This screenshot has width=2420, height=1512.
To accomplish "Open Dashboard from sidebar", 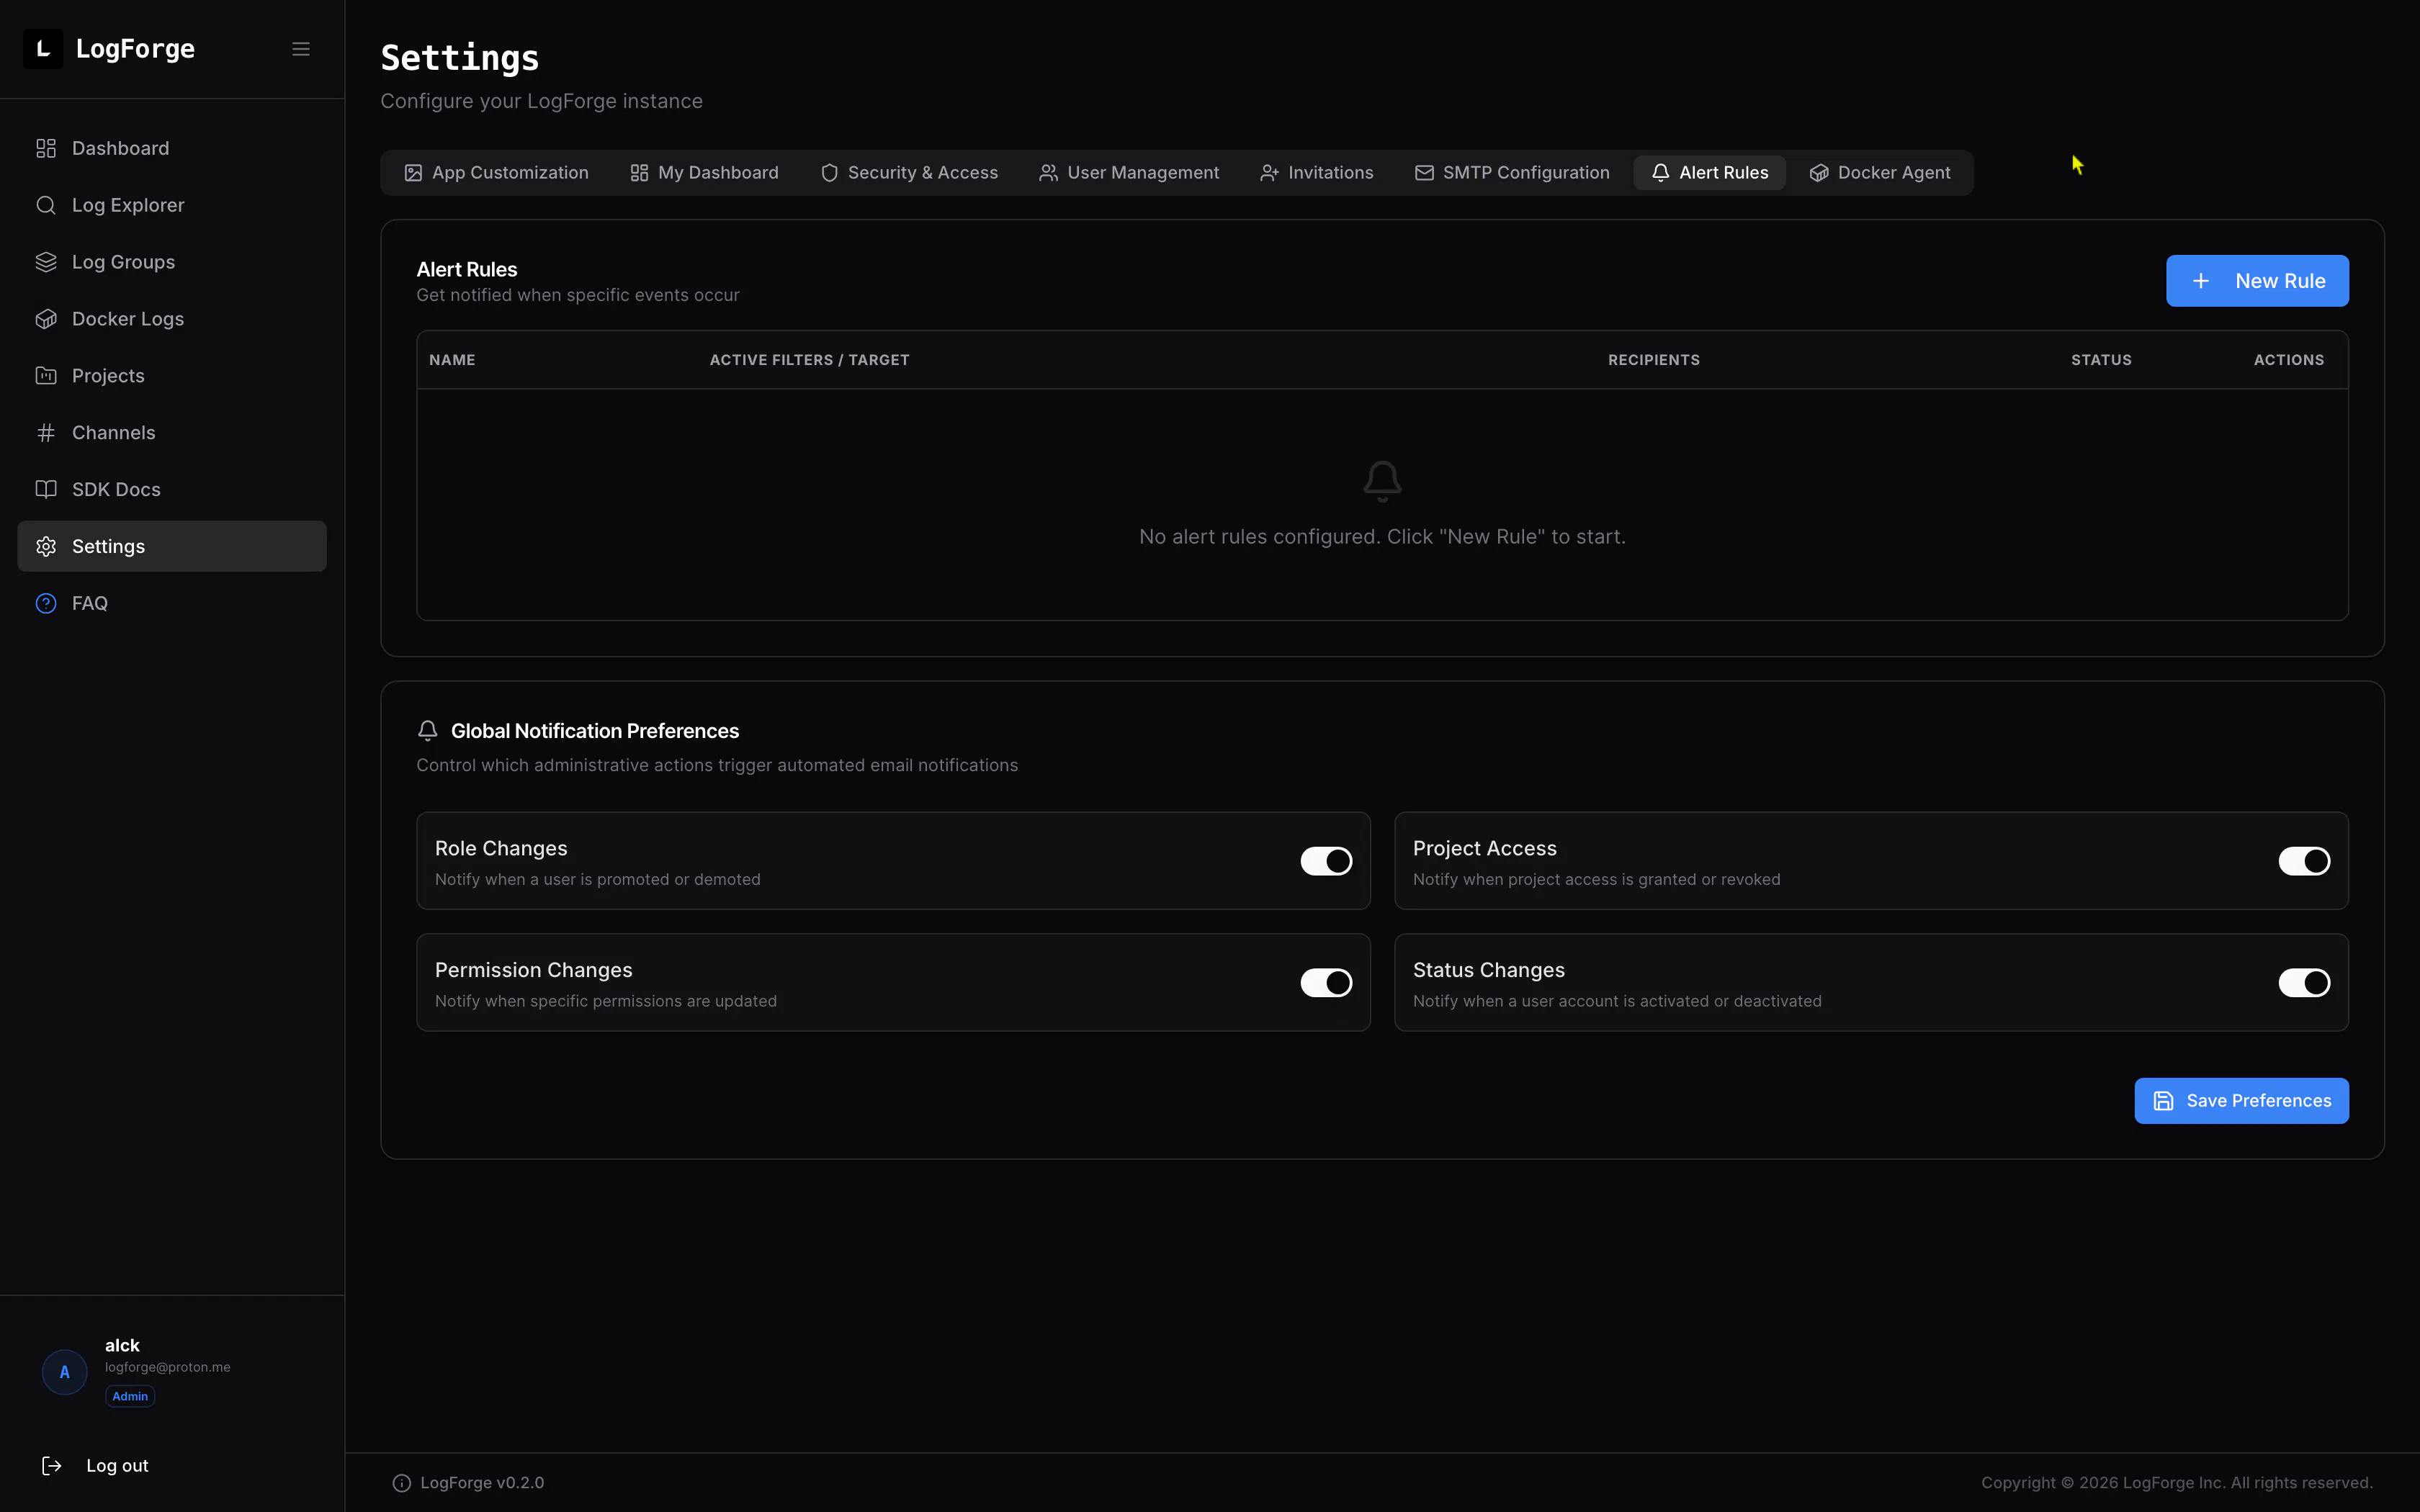I will (x=172, y=148).
